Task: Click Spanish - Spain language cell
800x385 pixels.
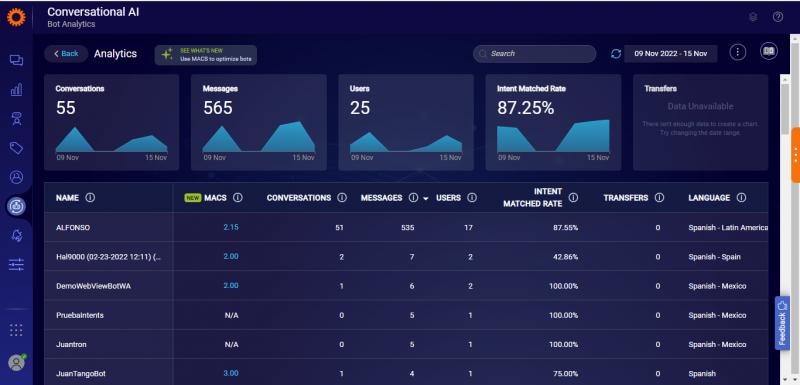Action: click(x=714, y=256)
